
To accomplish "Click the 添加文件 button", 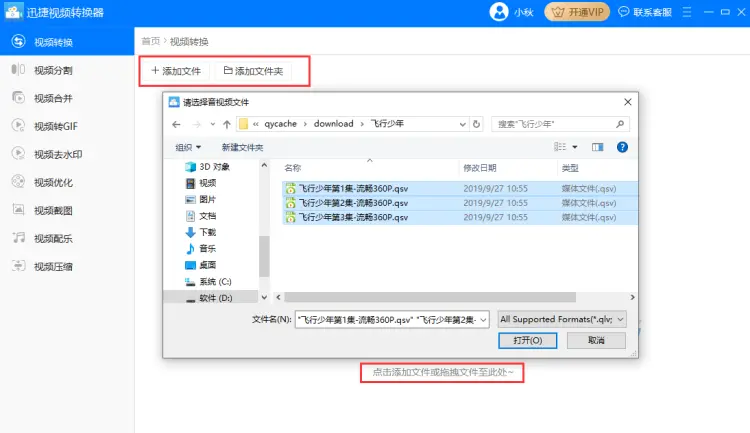I will [x=176, y=71].
